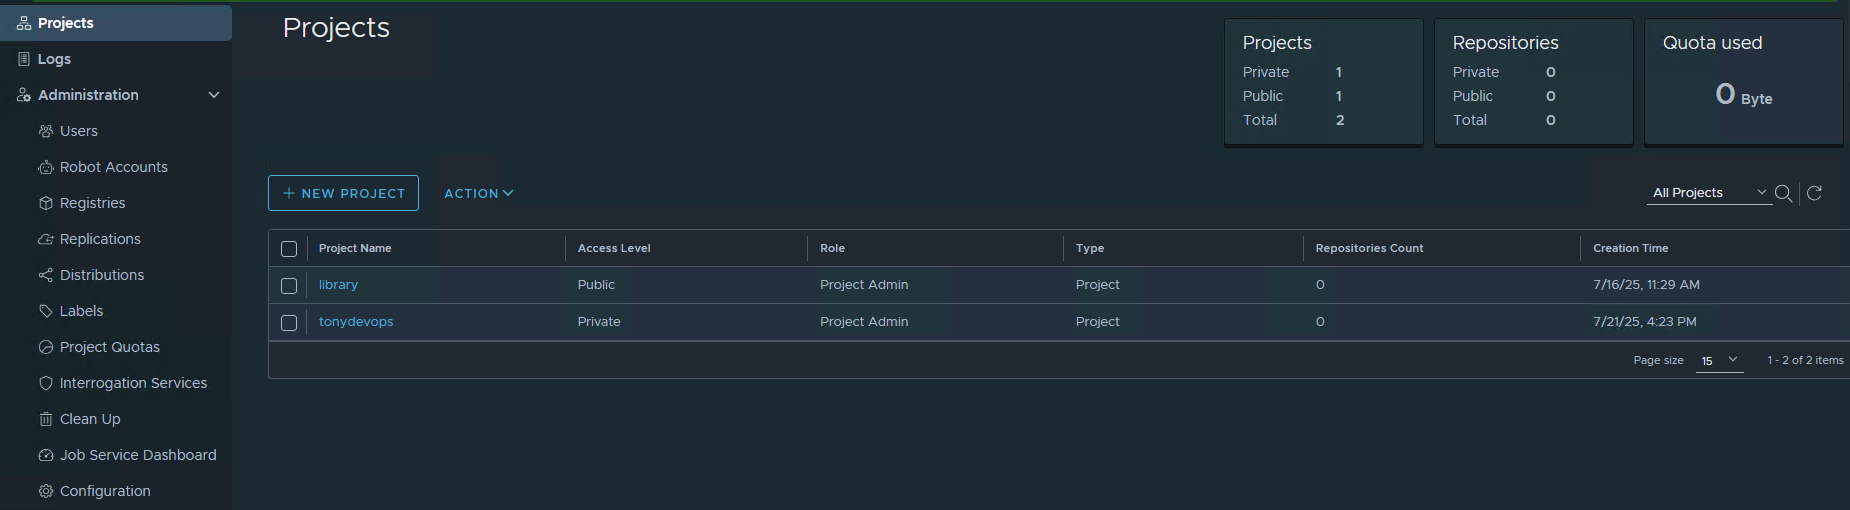1850x510 pixels.
Task: Check the library project checkbox
Action: click(289, 286)
